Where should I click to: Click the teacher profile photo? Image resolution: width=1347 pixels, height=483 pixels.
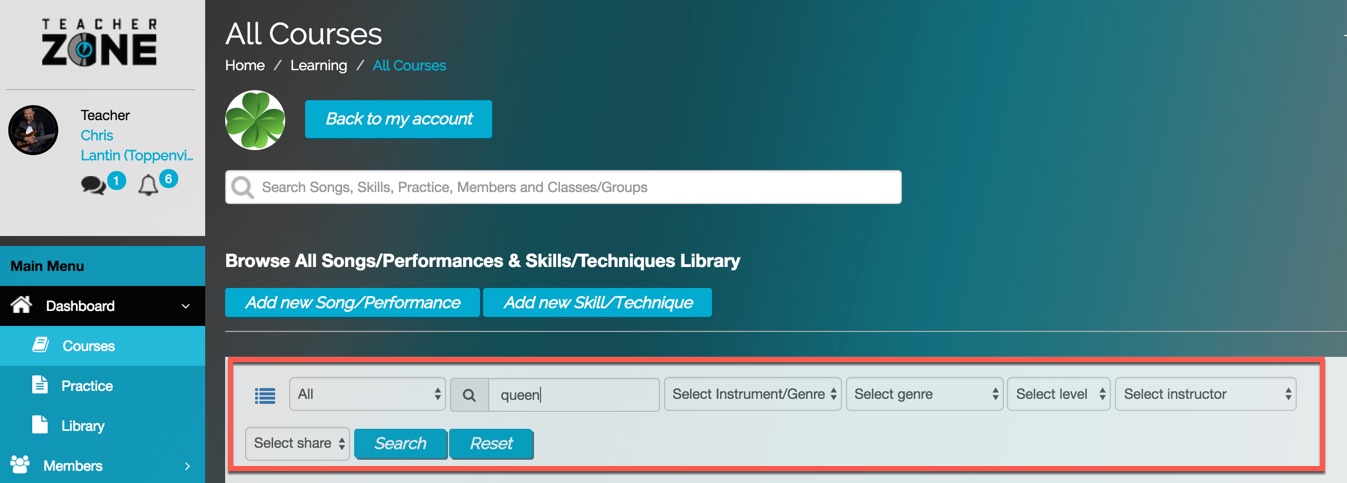33,130
